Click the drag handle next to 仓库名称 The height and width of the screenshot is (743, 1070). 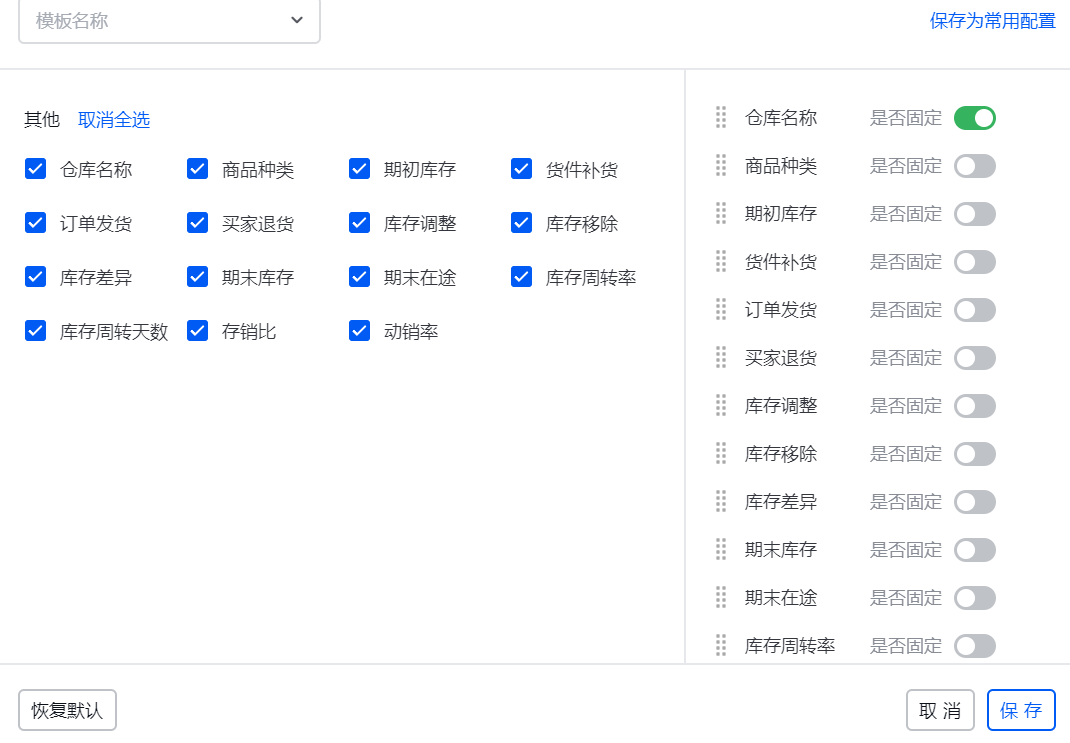tap(720, 118)
